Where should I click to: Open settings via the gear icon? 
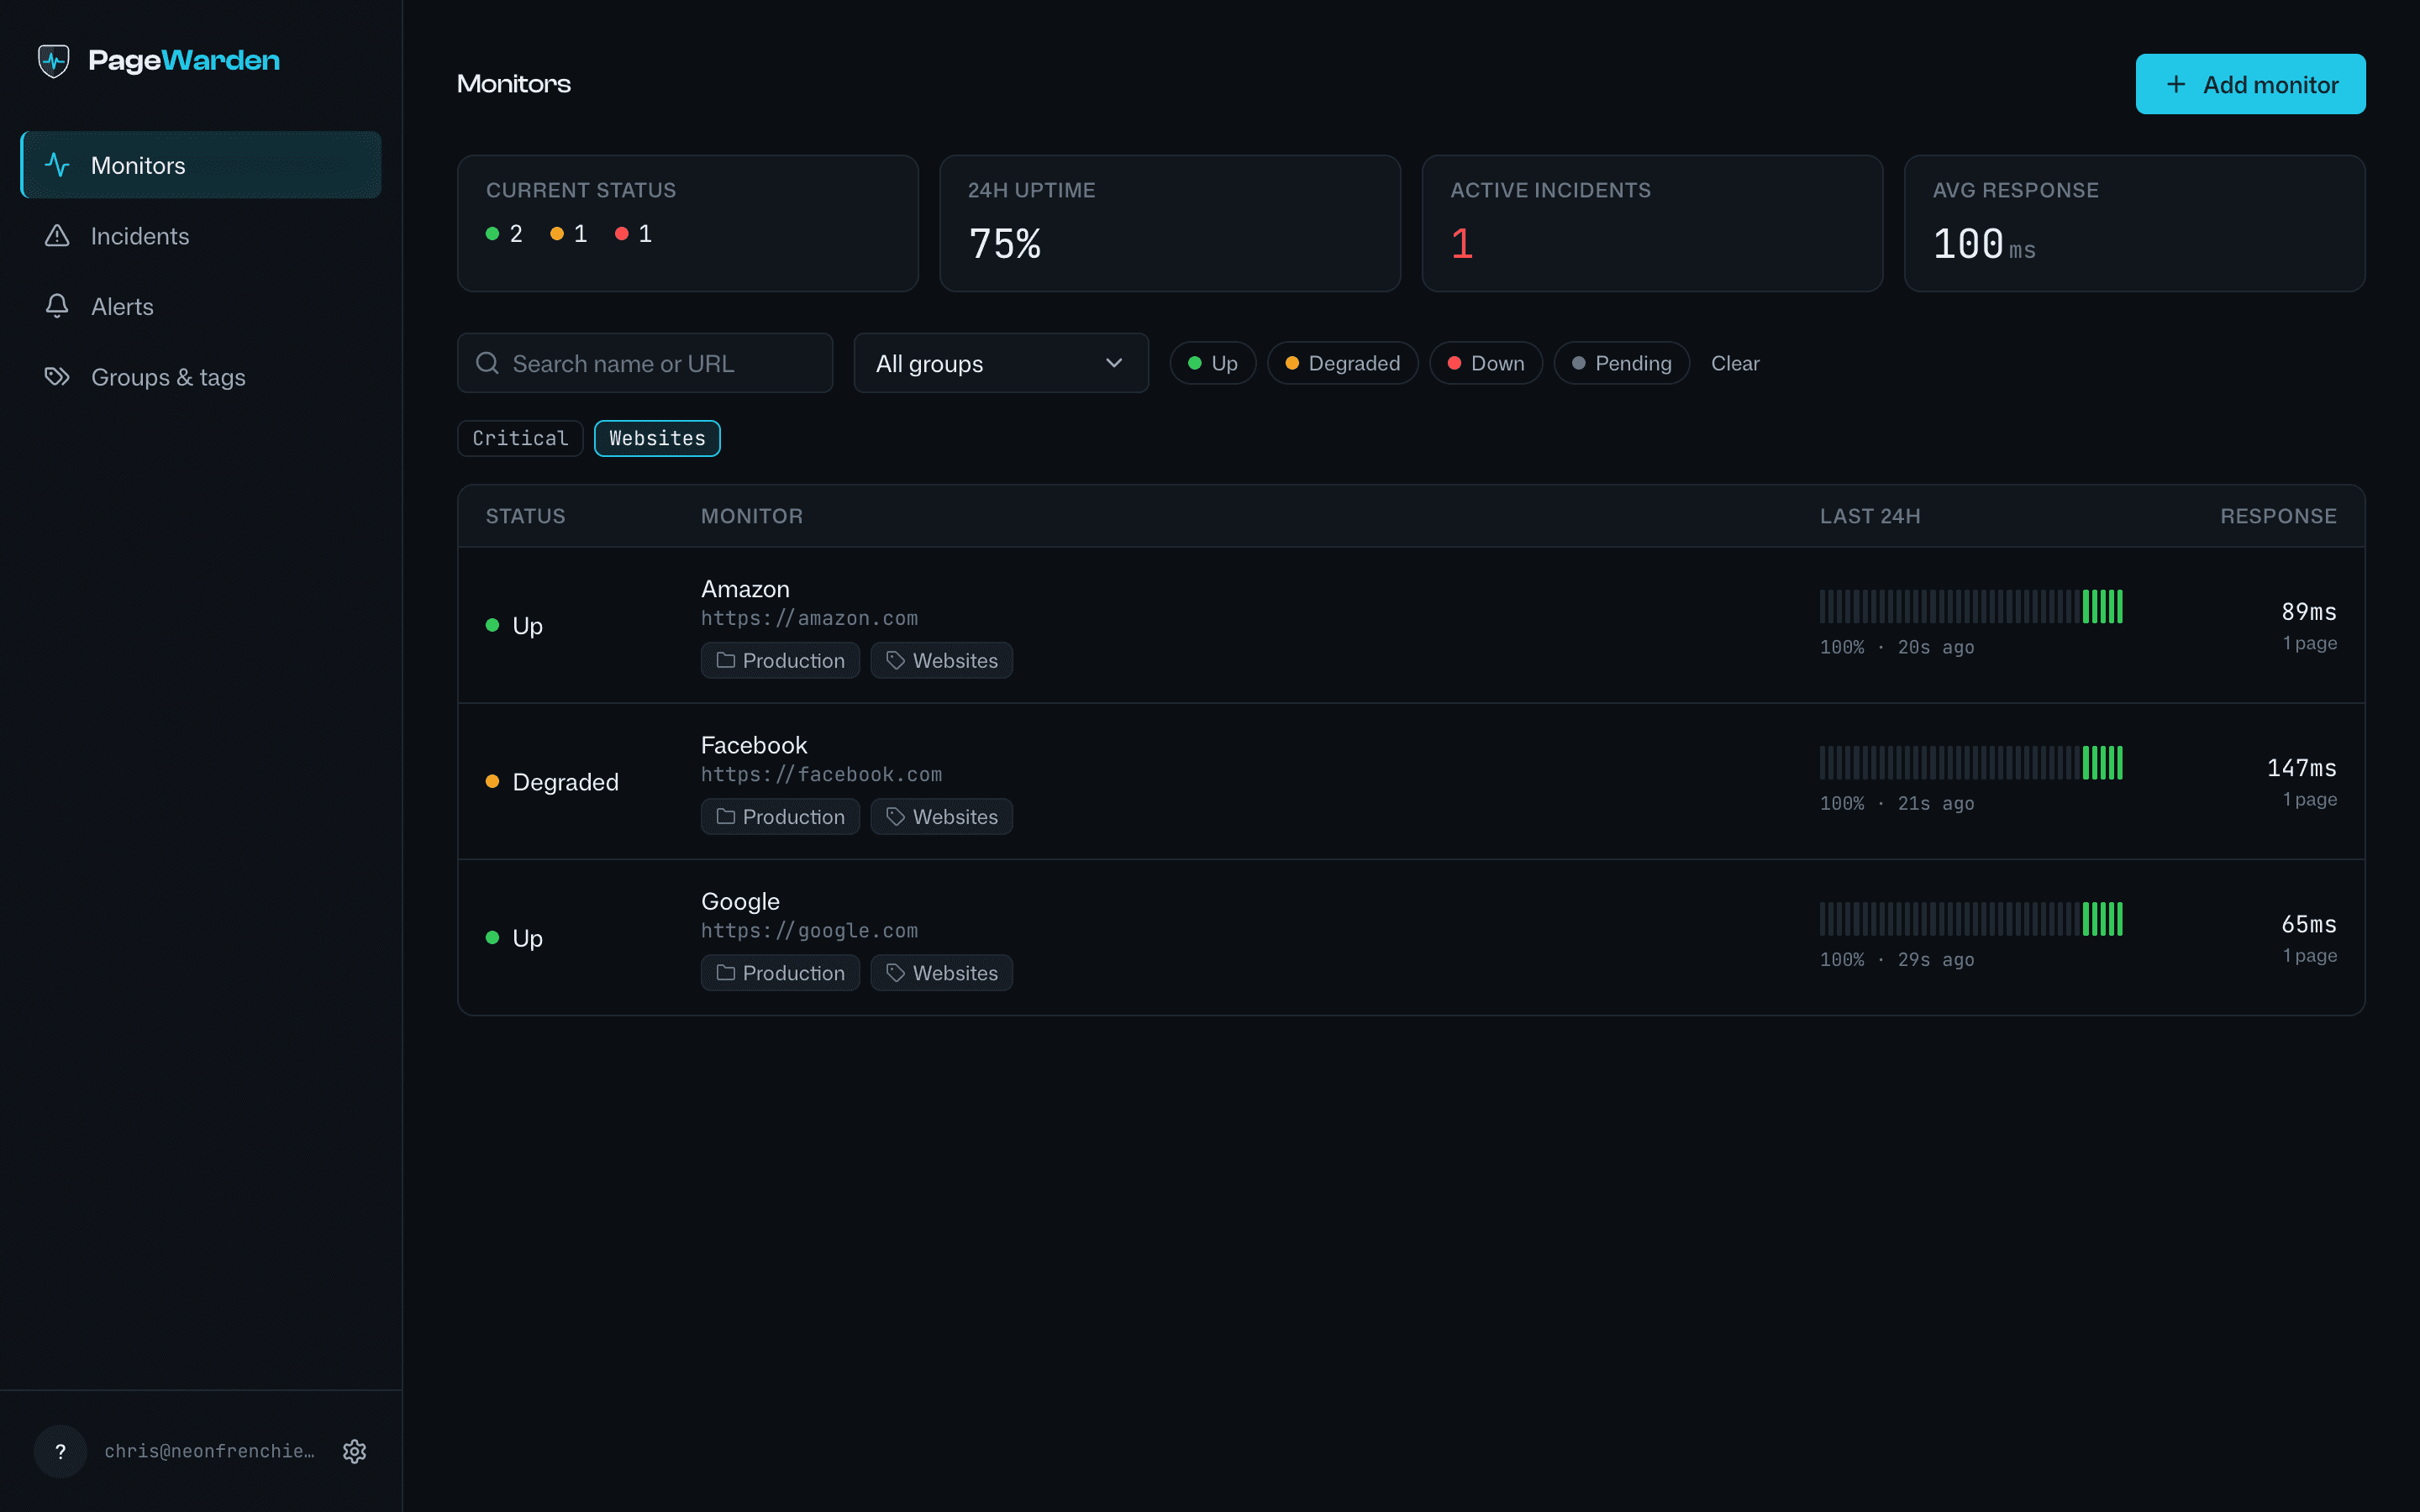354,1451
